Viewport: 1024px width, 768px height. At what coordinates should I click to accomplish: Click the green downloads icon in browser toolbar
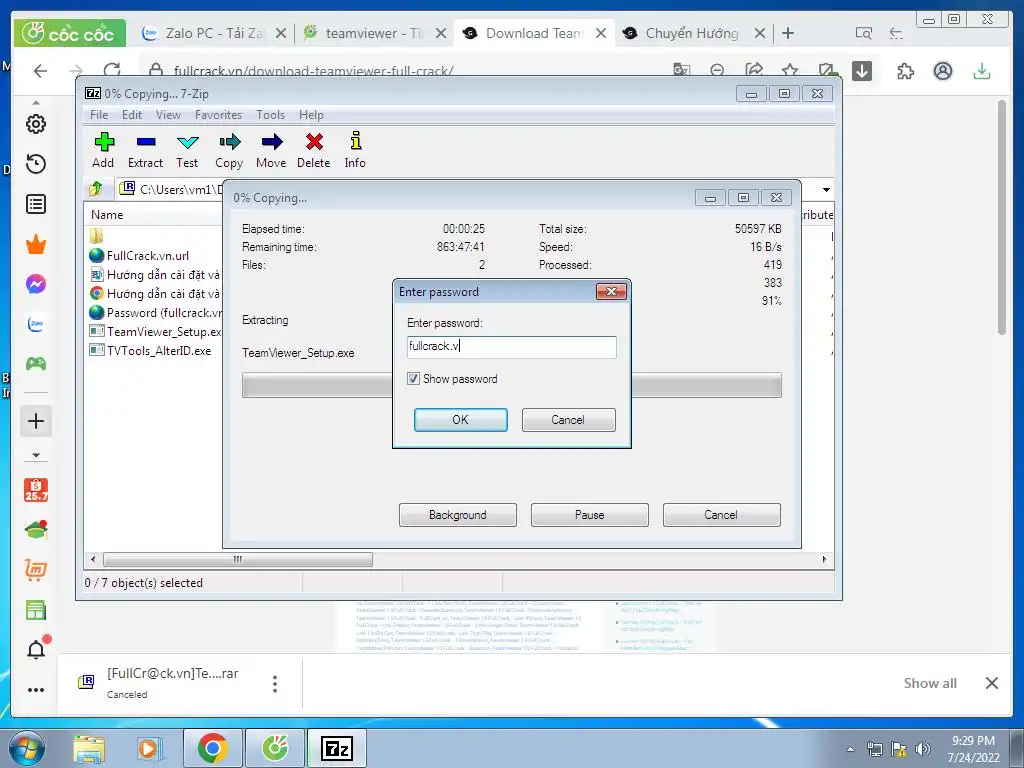tap(982, 71)
